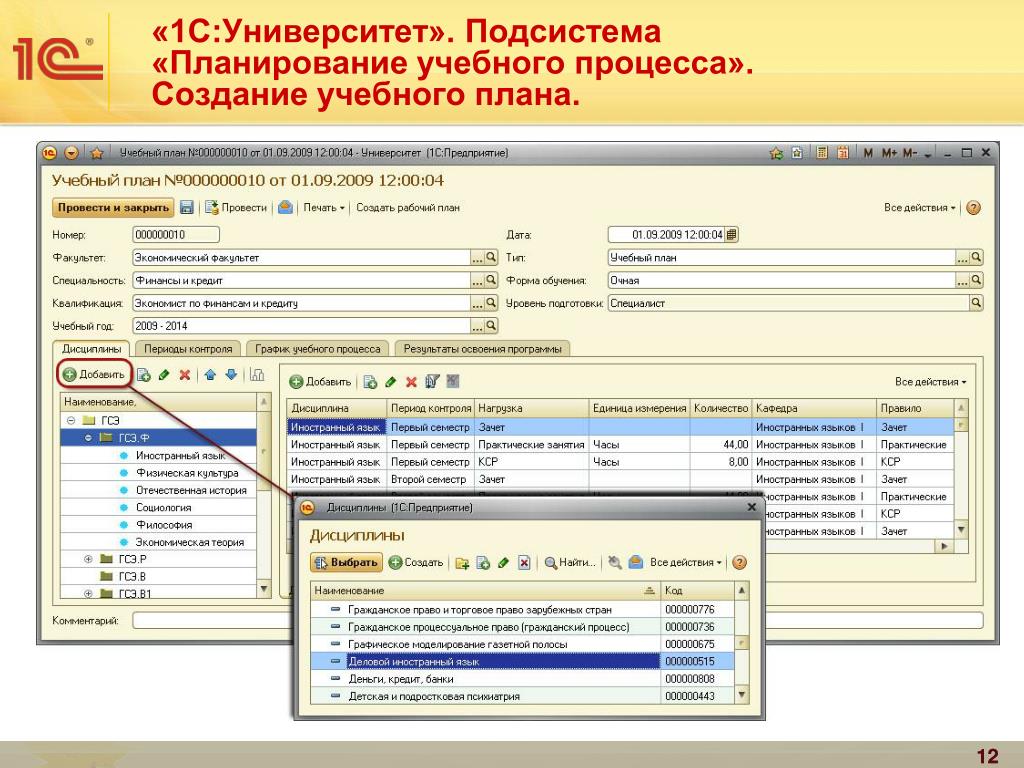The image size is (1024, 768).
Task: Switch to the Периоды контроля tab
Action: (x=188, y=349)
